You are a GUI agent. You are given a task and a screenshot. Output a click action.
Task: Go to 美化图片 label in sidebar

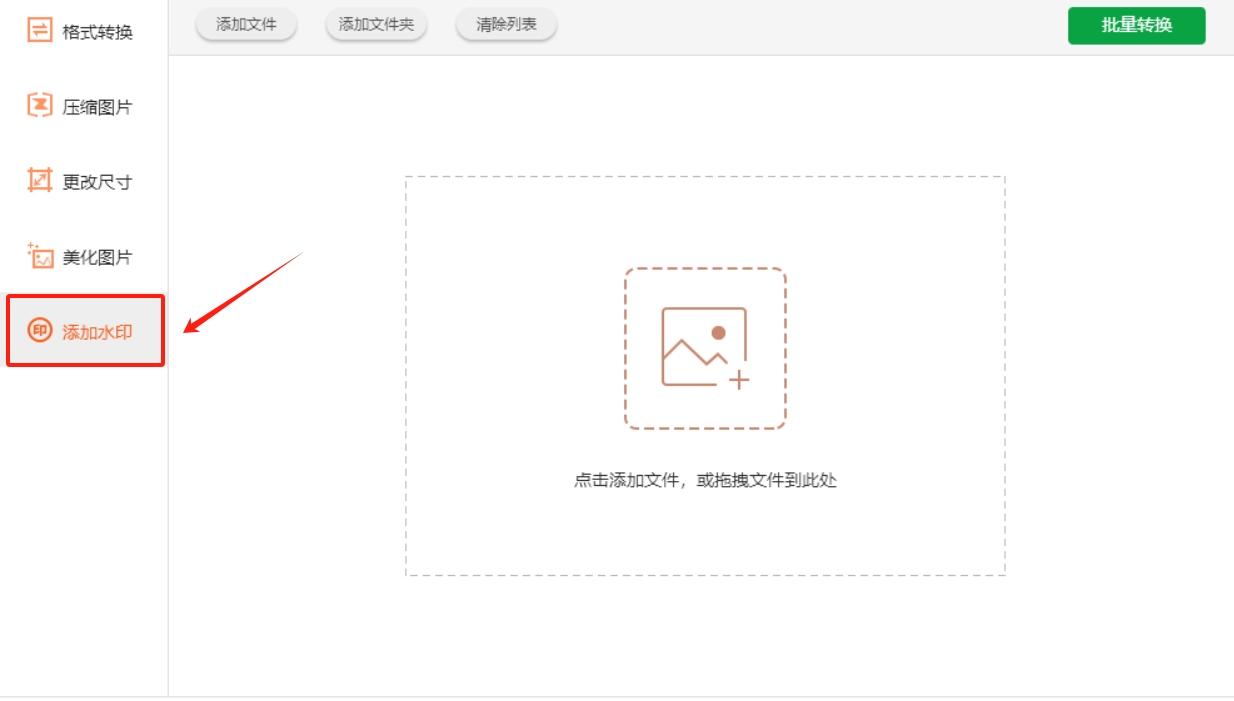[97, 257]
